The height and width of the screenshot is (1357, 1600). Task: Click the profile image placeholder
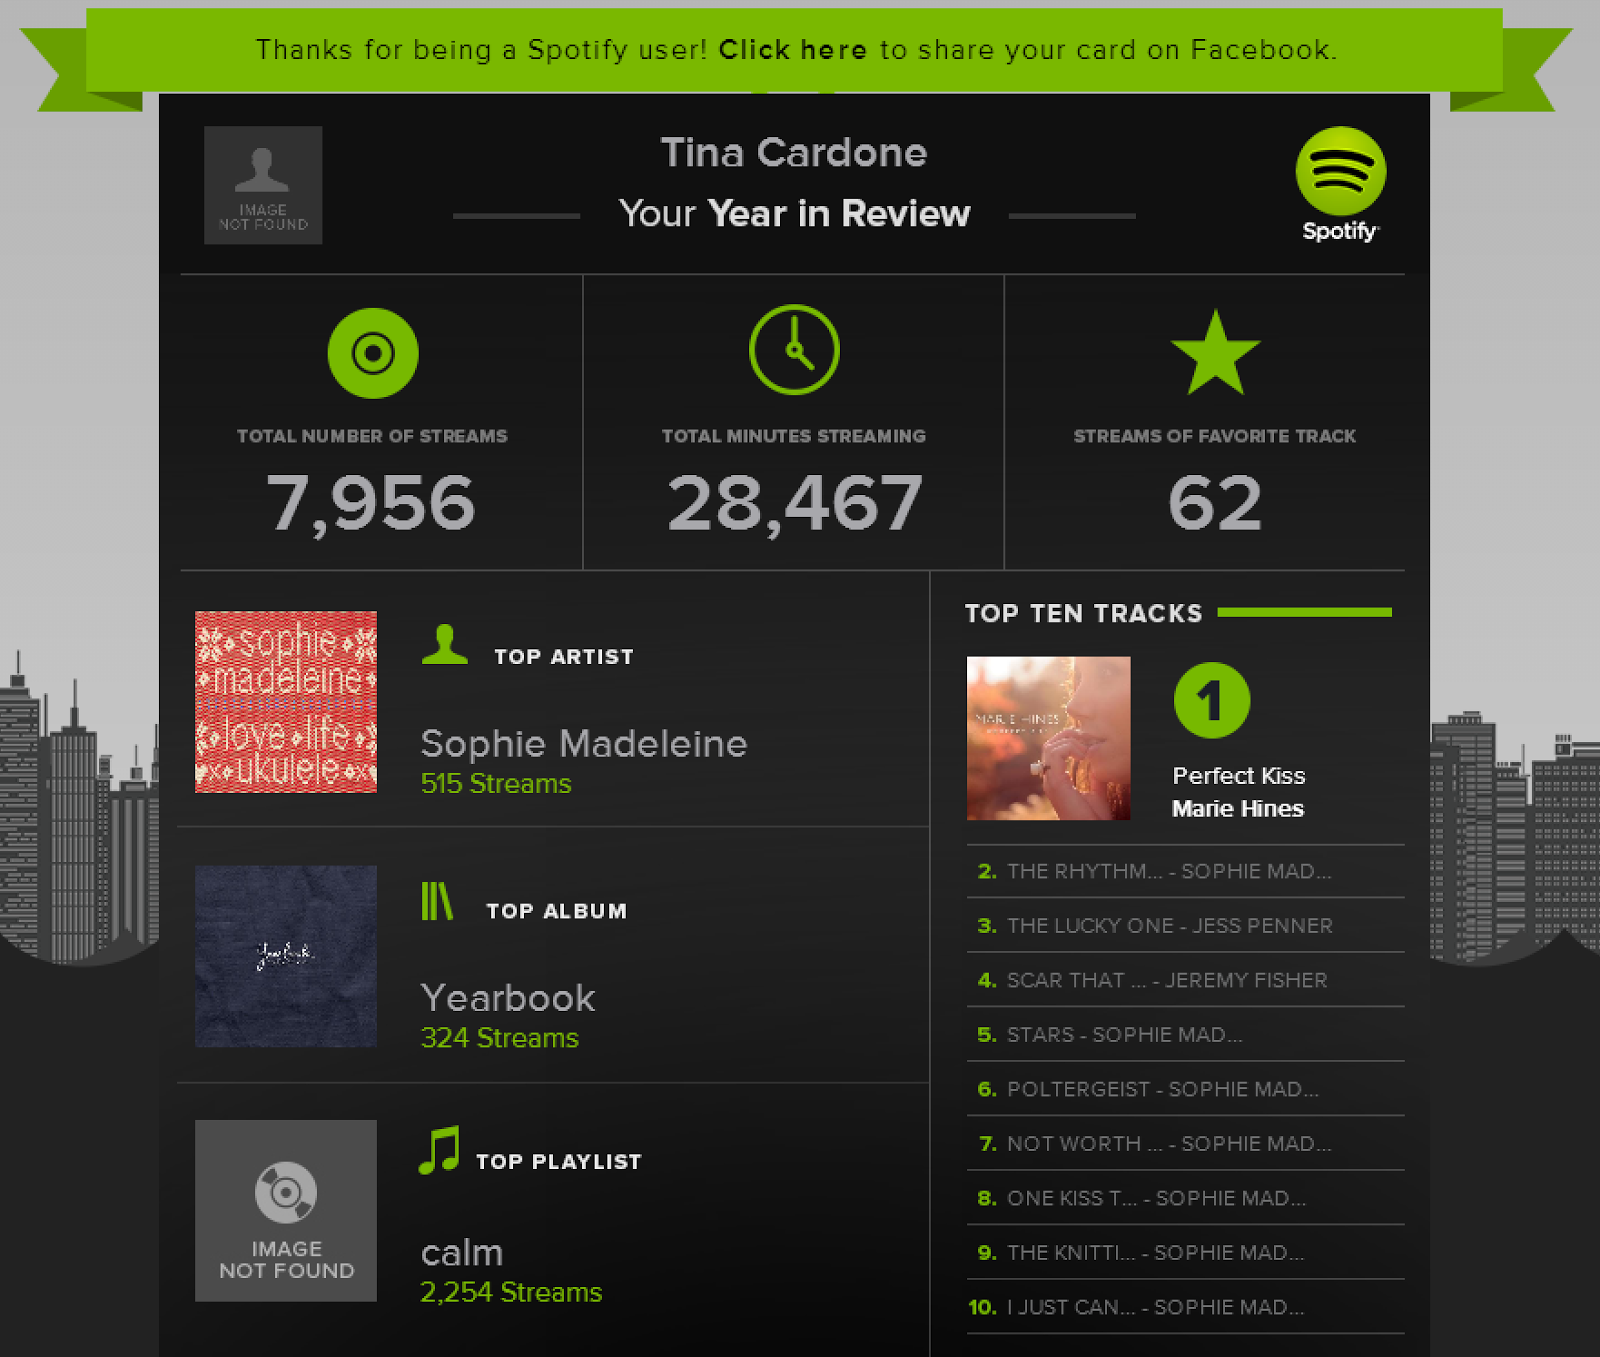pos(263,185)
